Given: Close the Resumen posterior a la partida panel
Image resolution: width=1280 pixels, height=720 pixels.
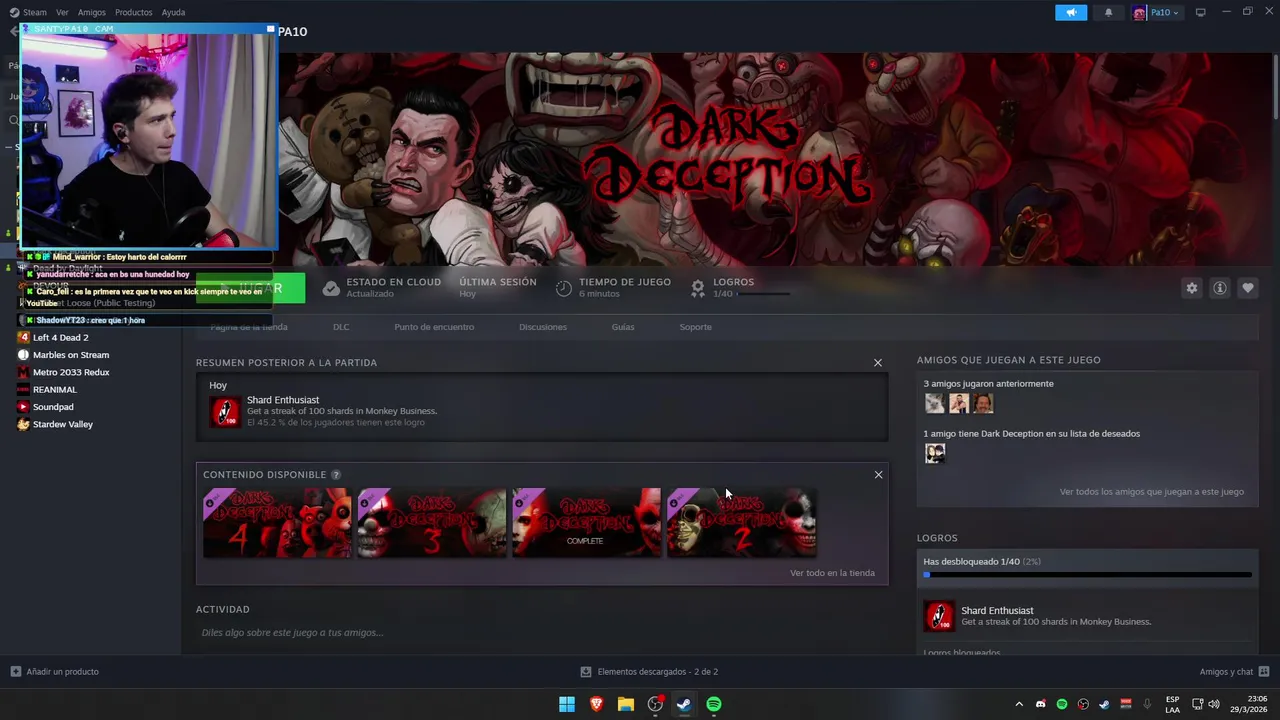Looking at the screenshot, I should pos(878,363).
